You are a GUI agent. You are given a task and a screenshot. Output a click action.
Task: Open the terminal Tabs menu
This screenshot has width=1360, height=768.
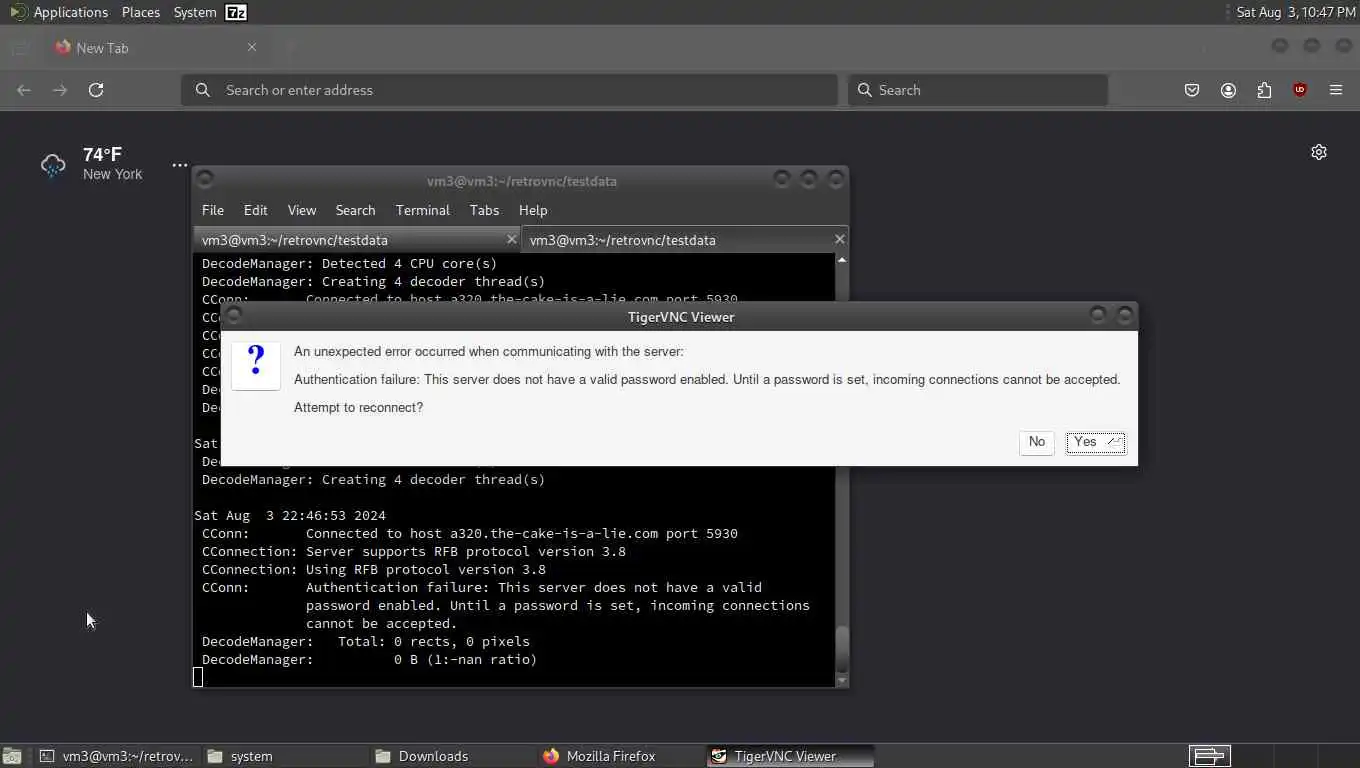(484, 210)
